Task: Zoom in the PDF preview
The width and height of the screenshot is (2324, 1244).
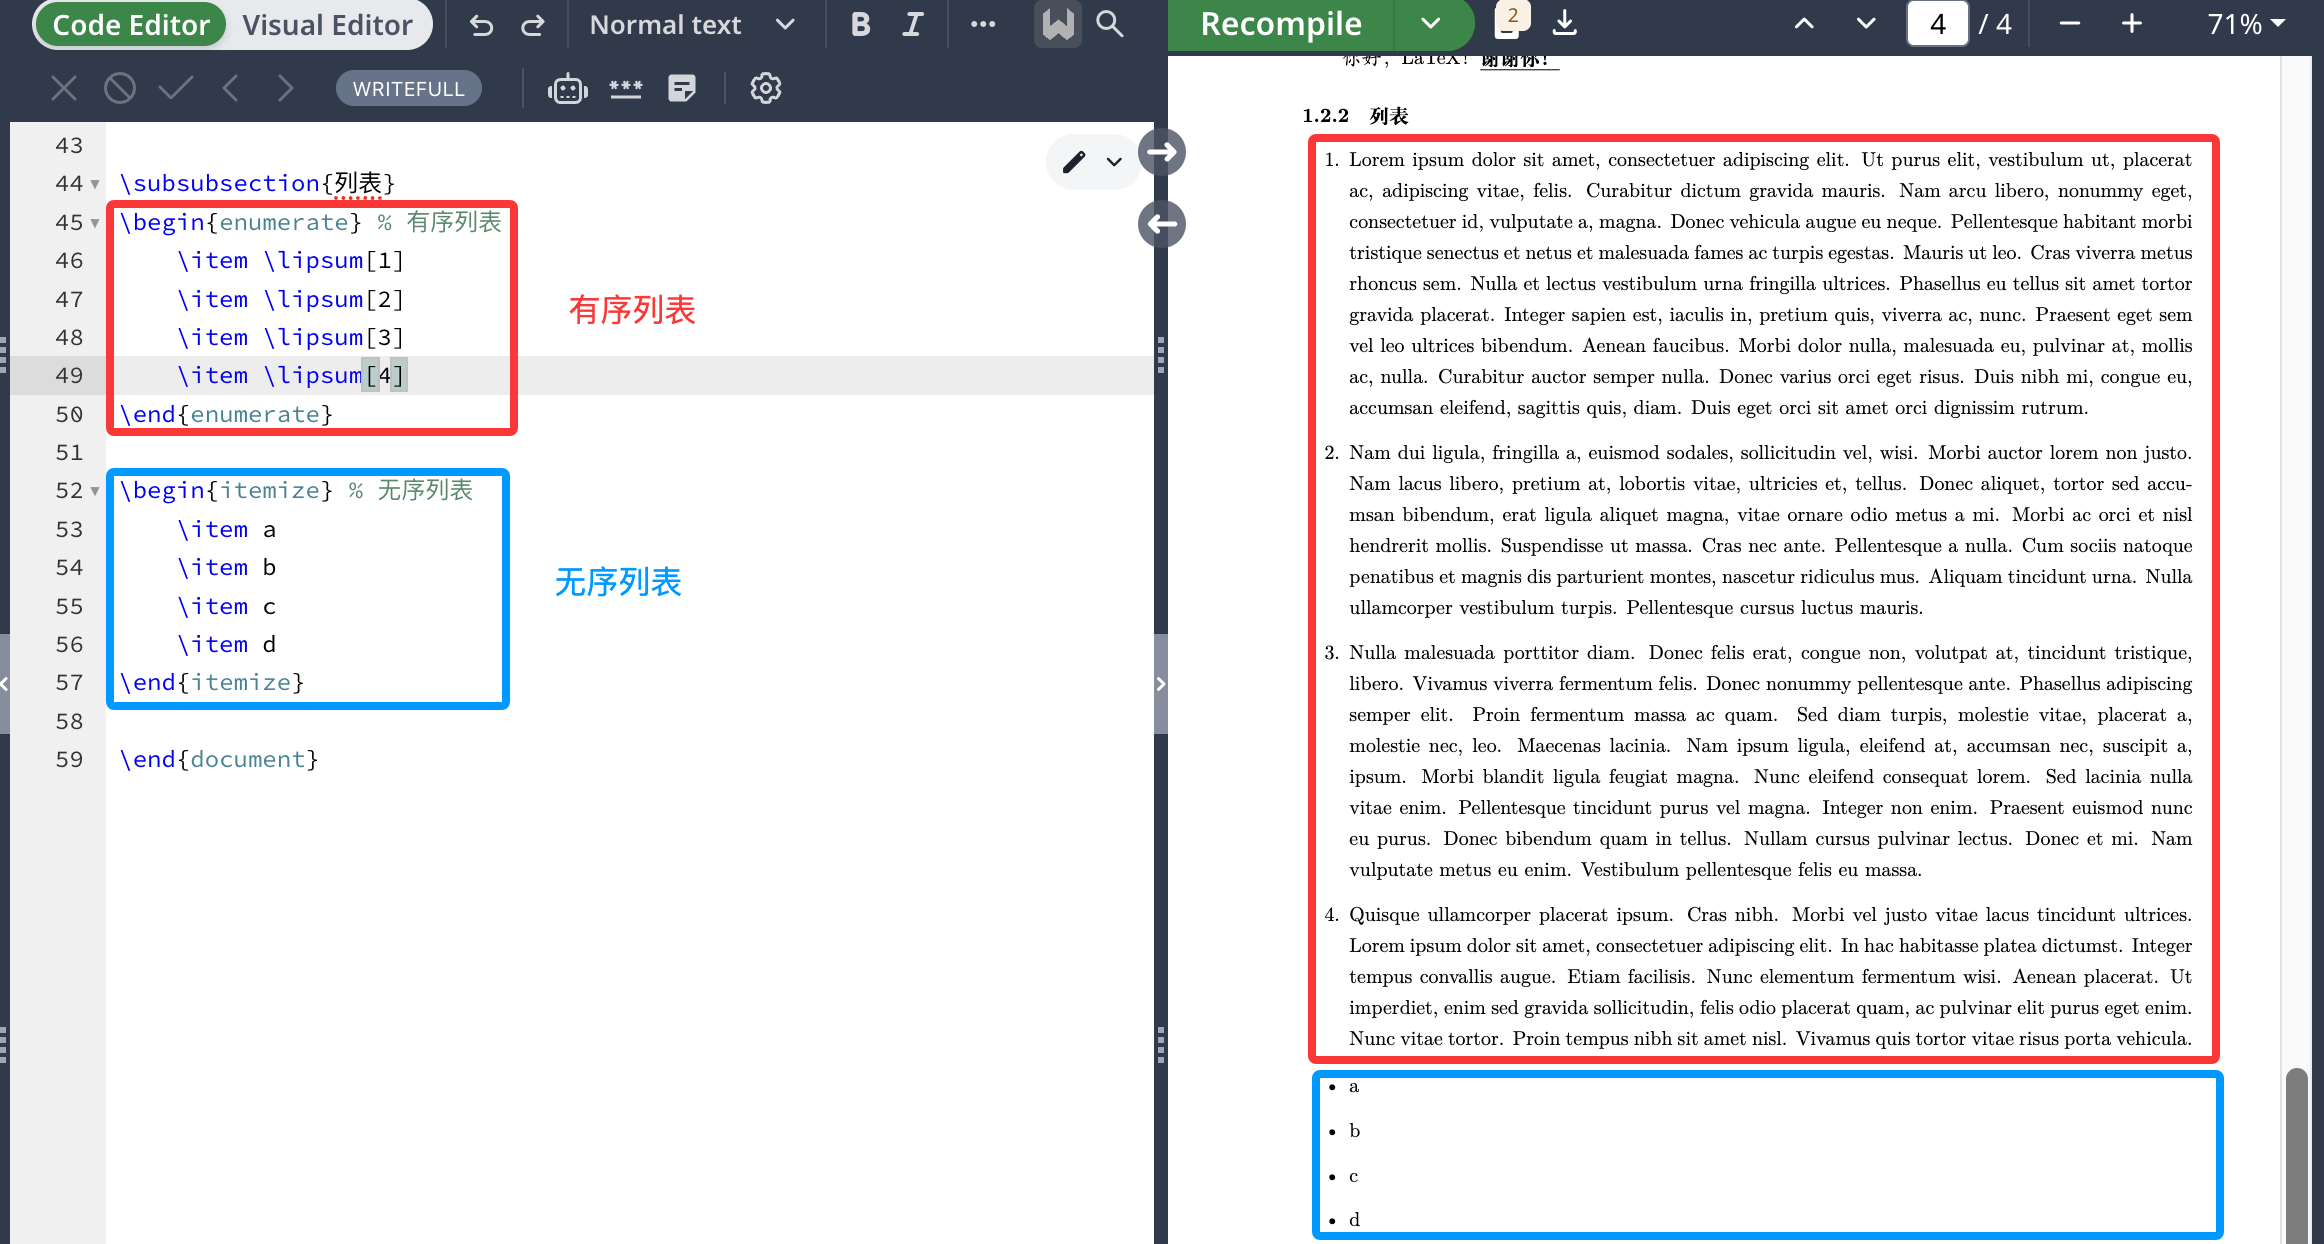Action: pyautogui.click(x=2132, y=24)
